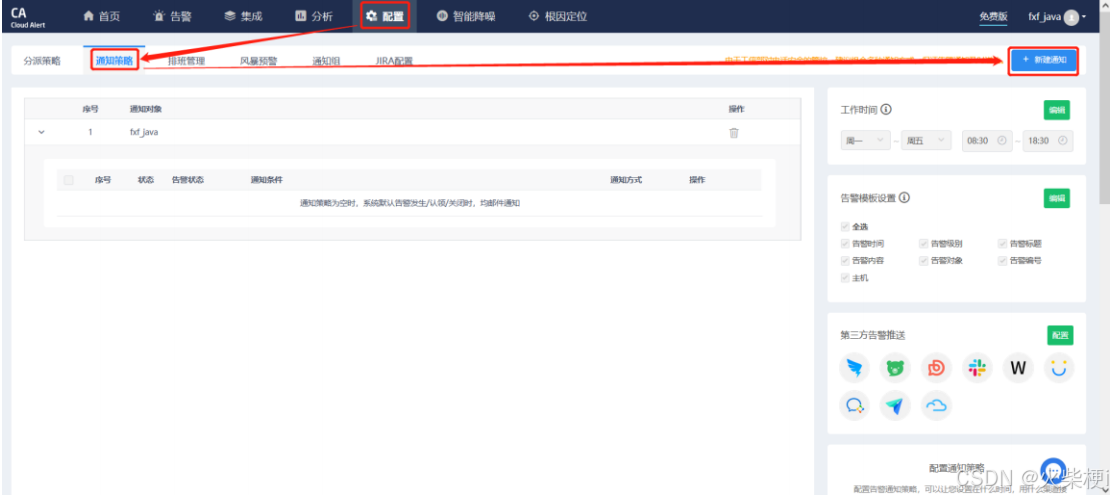
Task: Click the 18:30 end time field
Action: [x=1048, y=140]
